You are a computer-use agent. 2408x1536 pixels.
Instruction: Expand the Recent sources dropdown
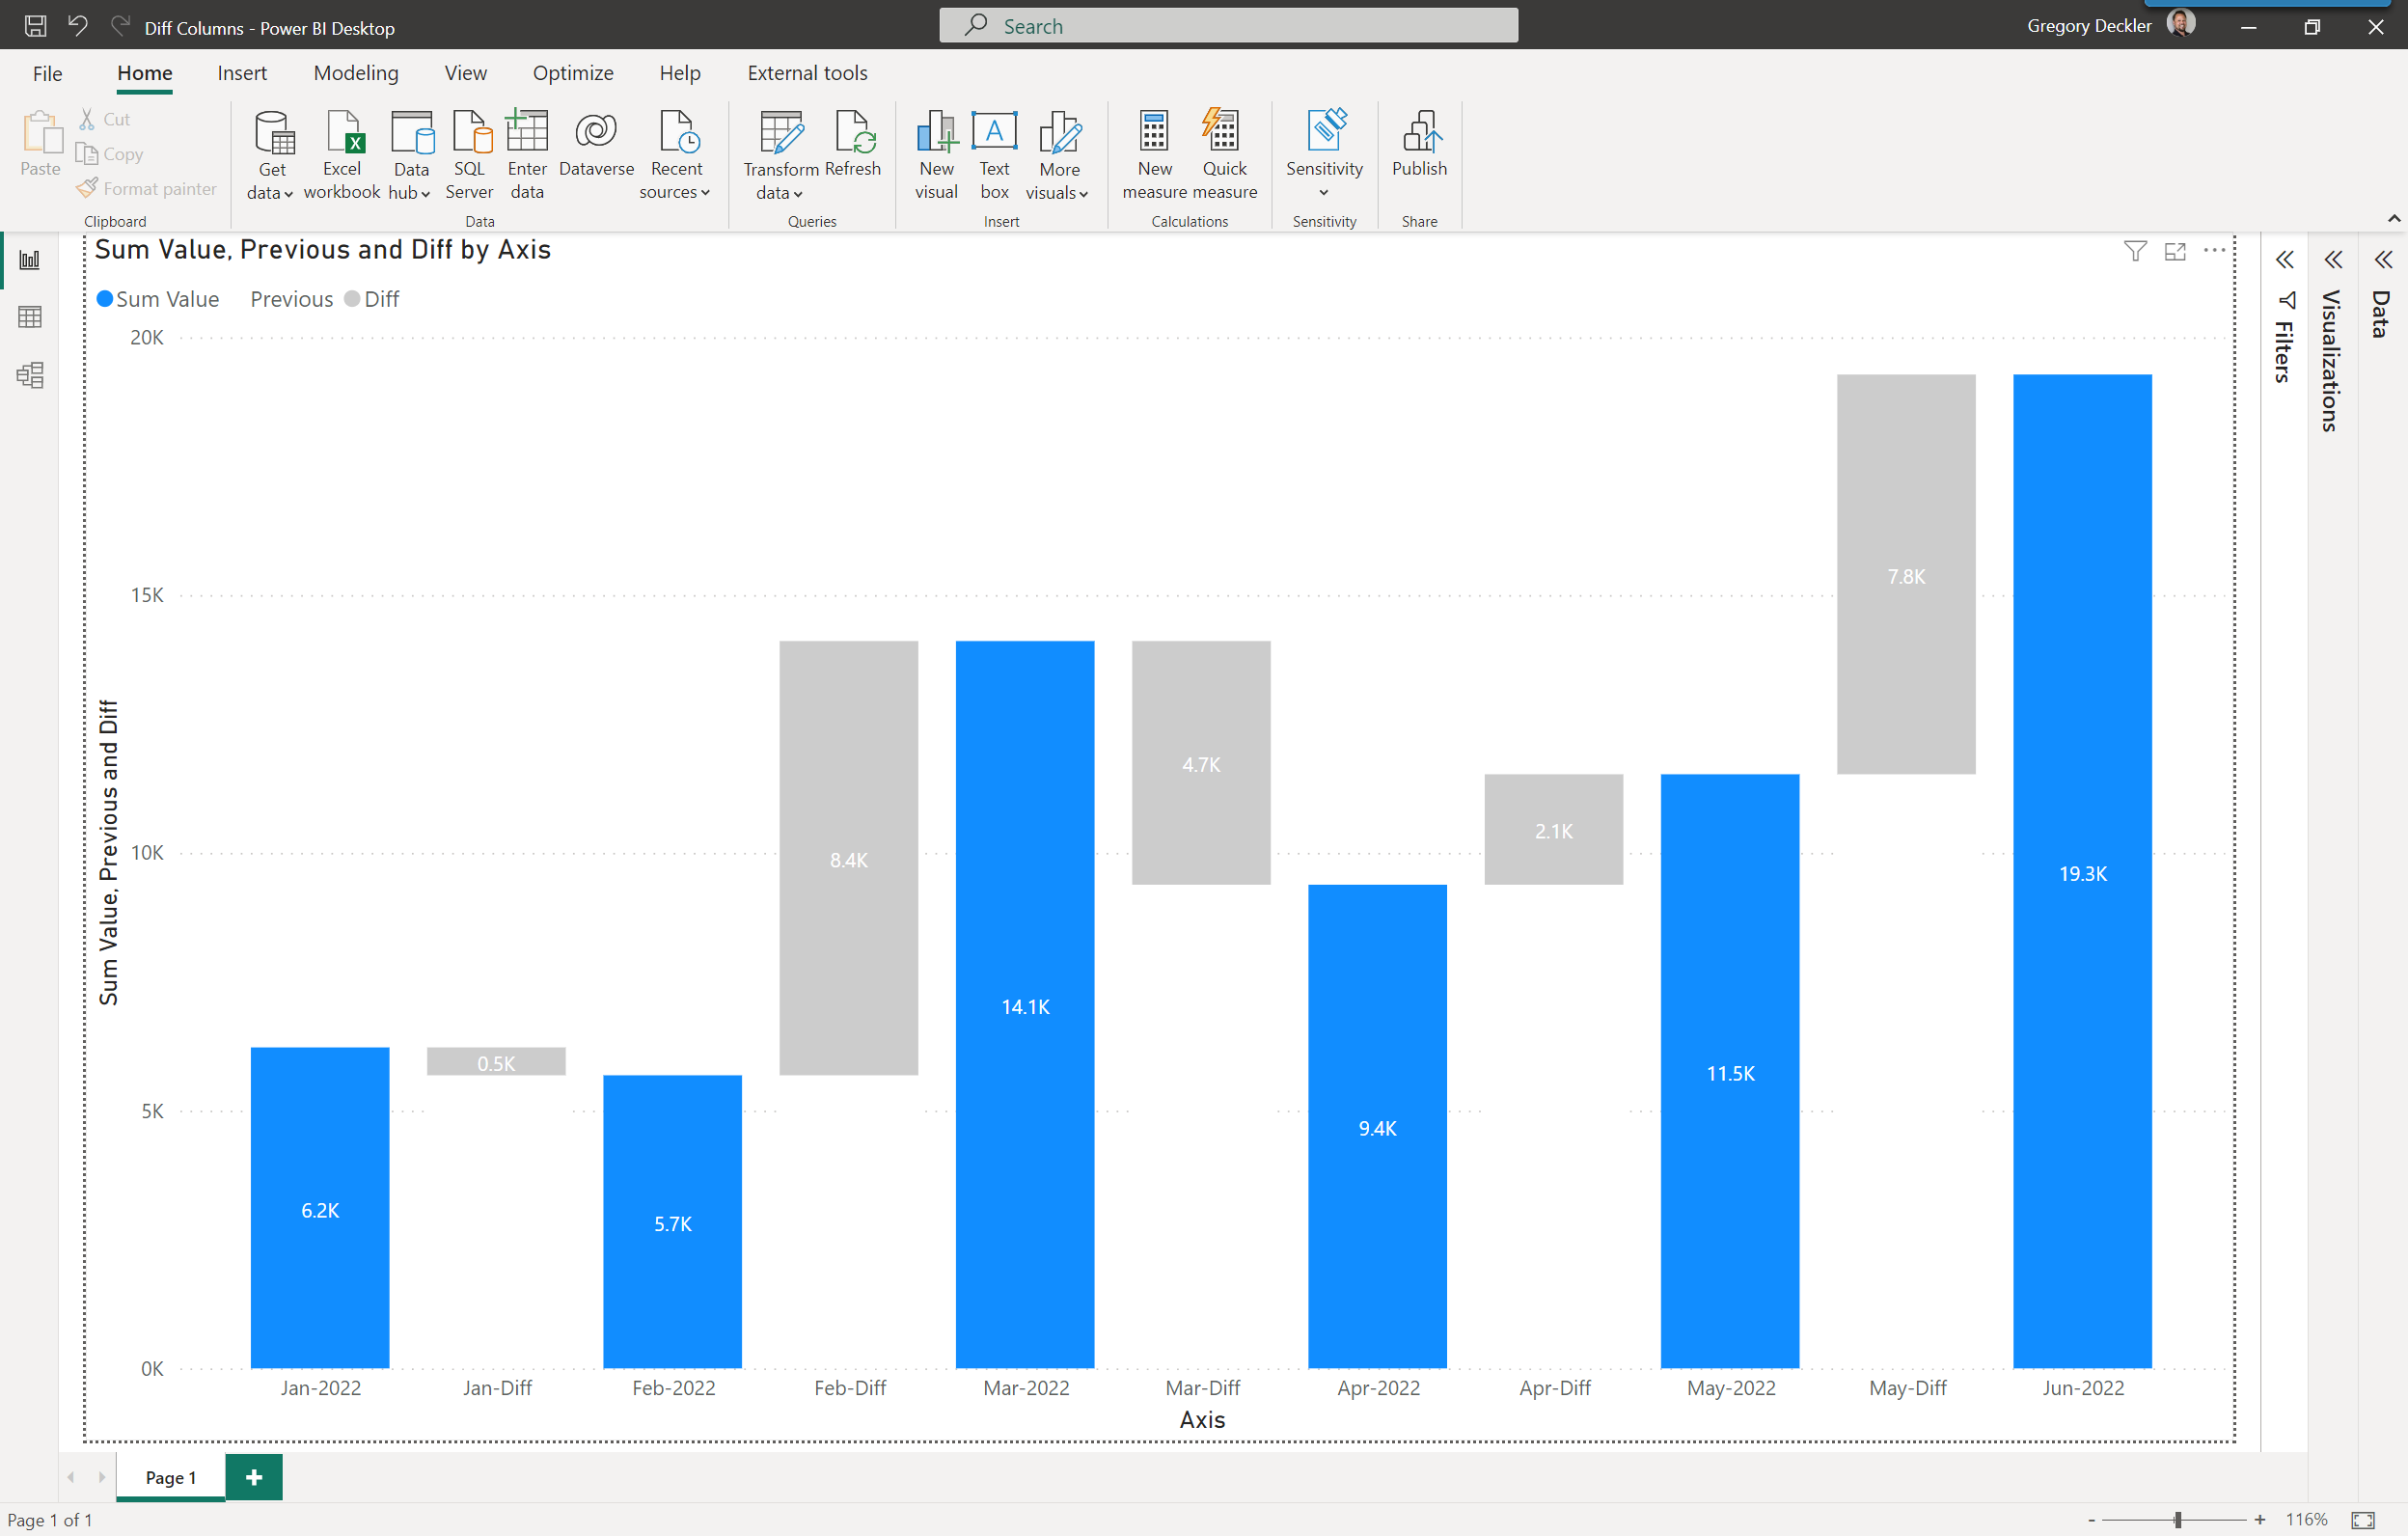pos(676,155)
